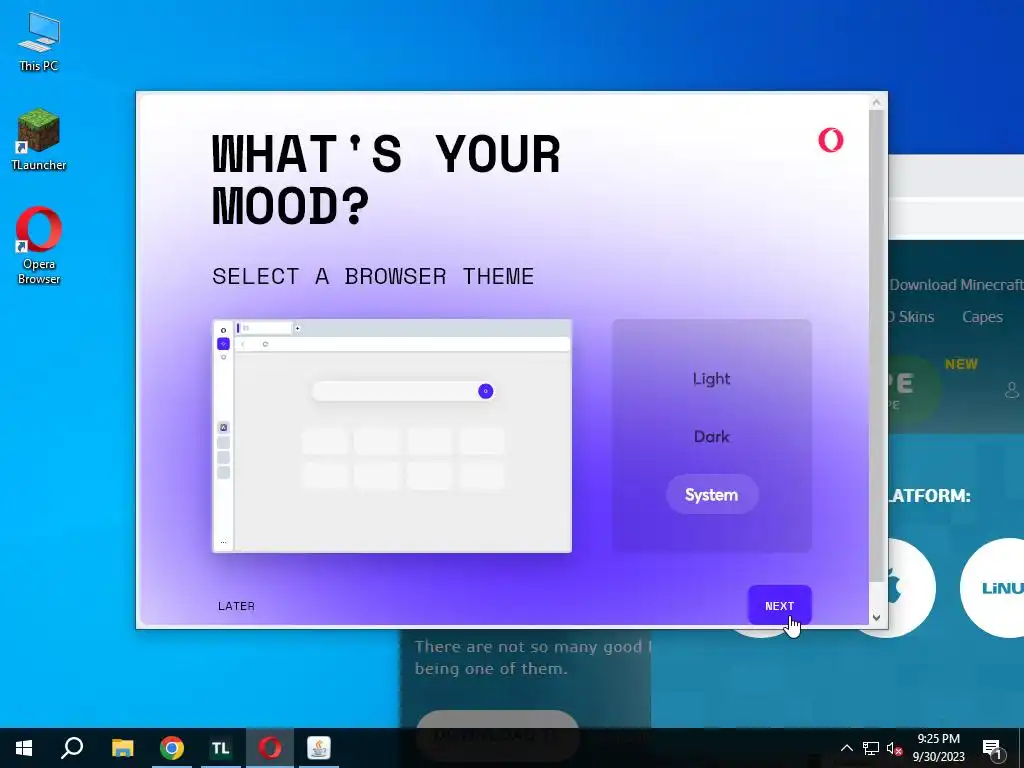Open This PC desktop icon
This screenshot has height=768, width=1024.
[x=39, y=41]
